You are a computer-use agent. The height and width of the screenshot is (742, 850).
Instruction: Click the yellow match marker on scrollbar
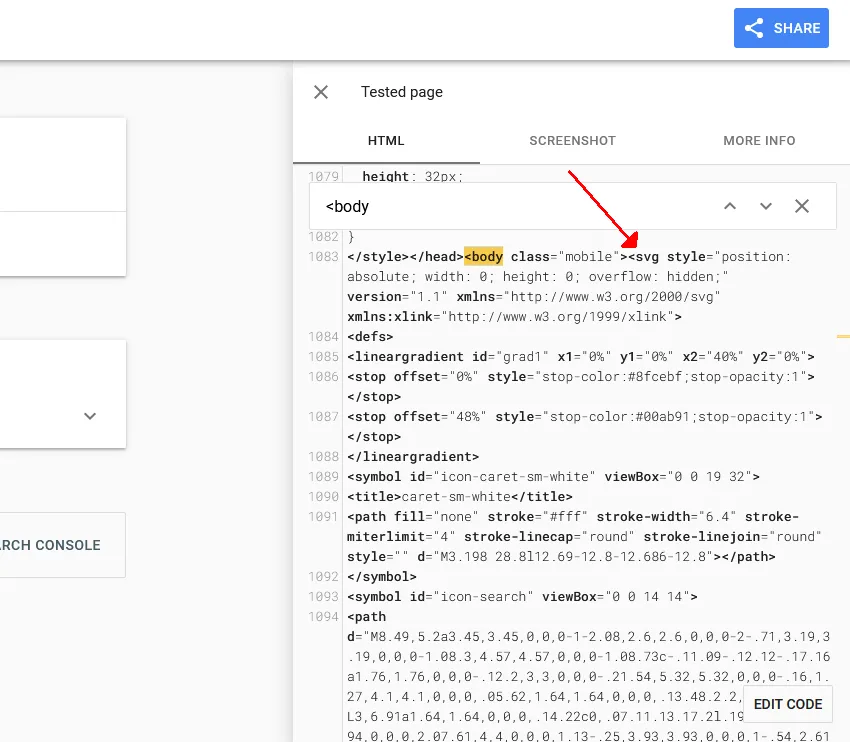coord(843,337)
